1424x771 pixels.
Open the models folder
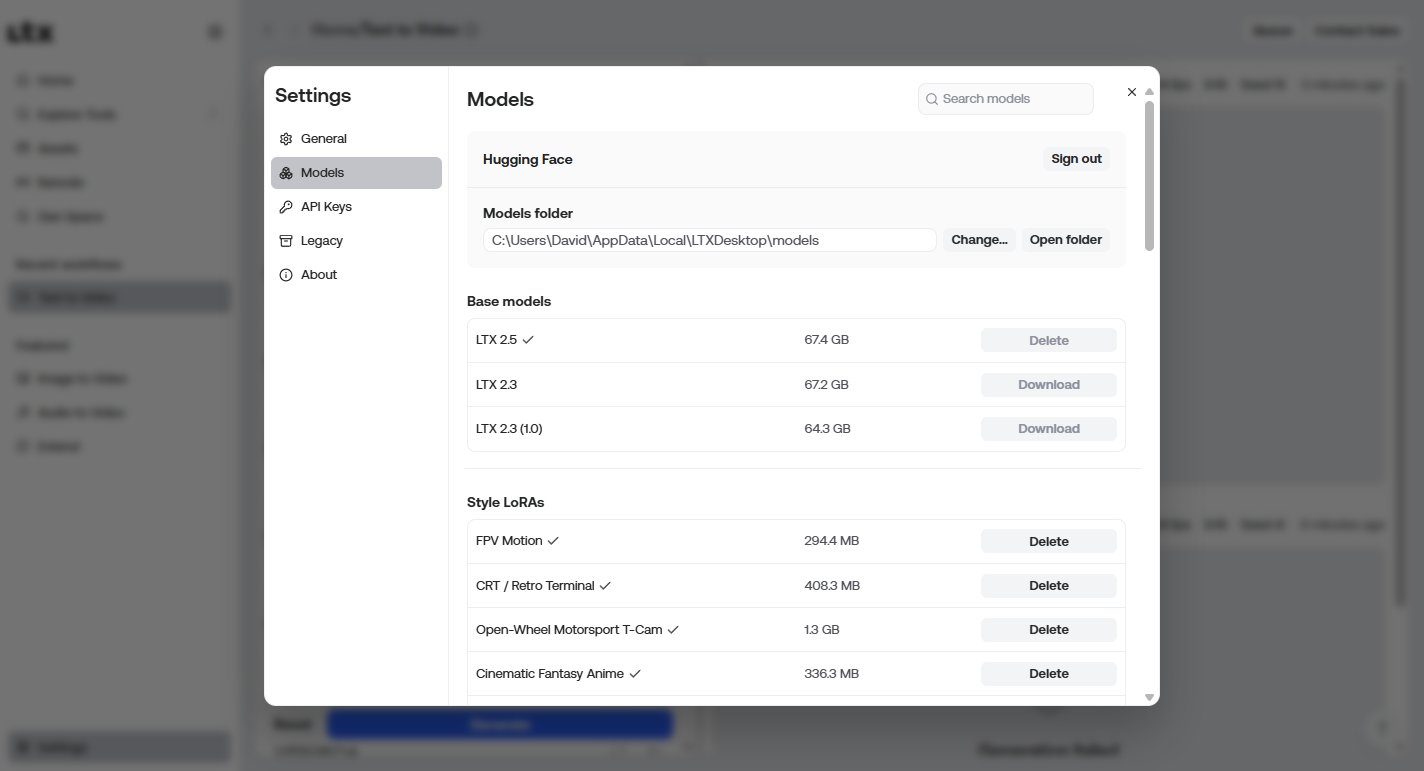[1066, 240]
